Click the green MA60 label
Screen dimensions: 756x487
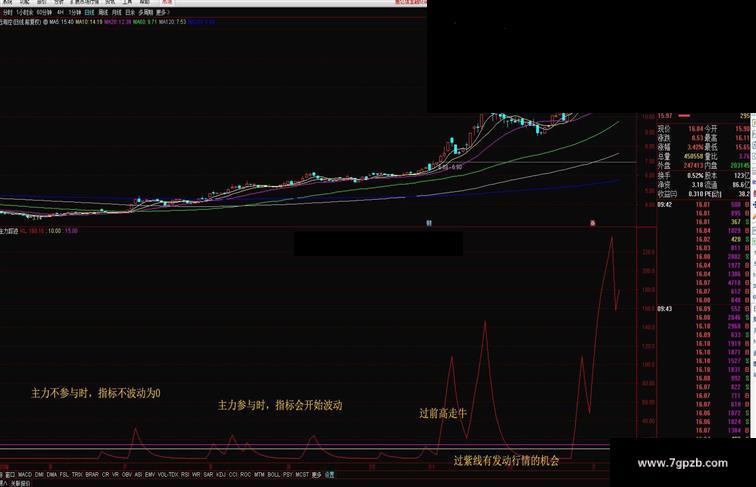coord(146,22)
